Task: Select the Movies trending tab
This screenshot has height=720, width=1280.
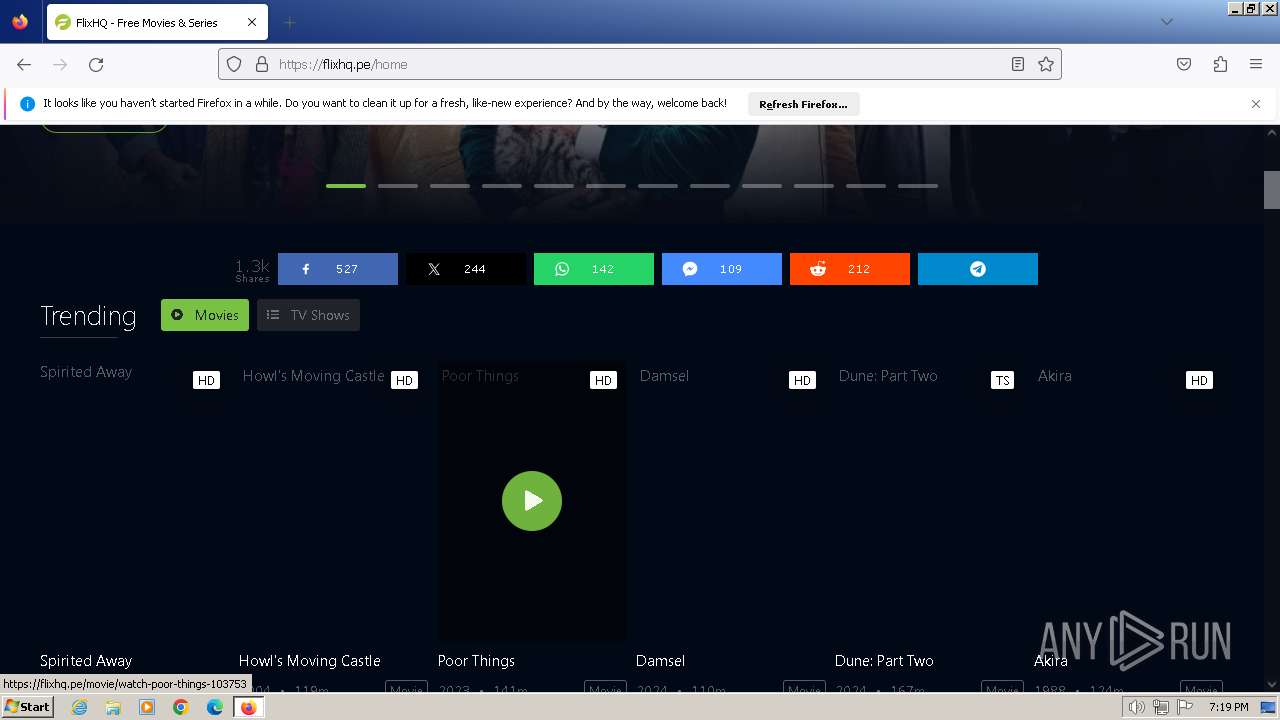Action: [205, 315]
